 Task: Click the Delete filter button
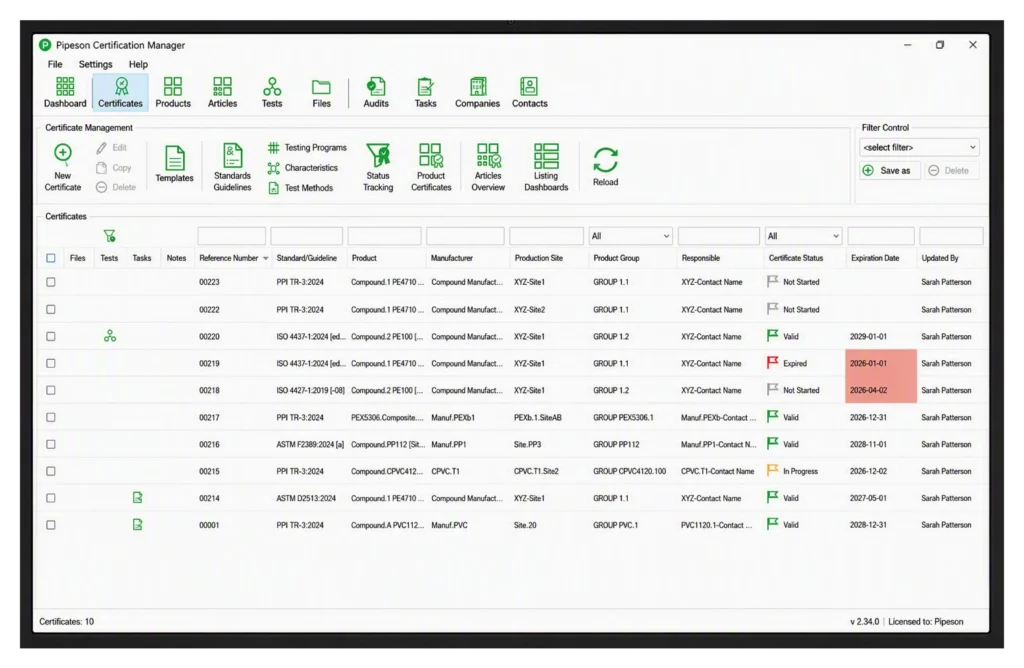[x=951, y=170]
